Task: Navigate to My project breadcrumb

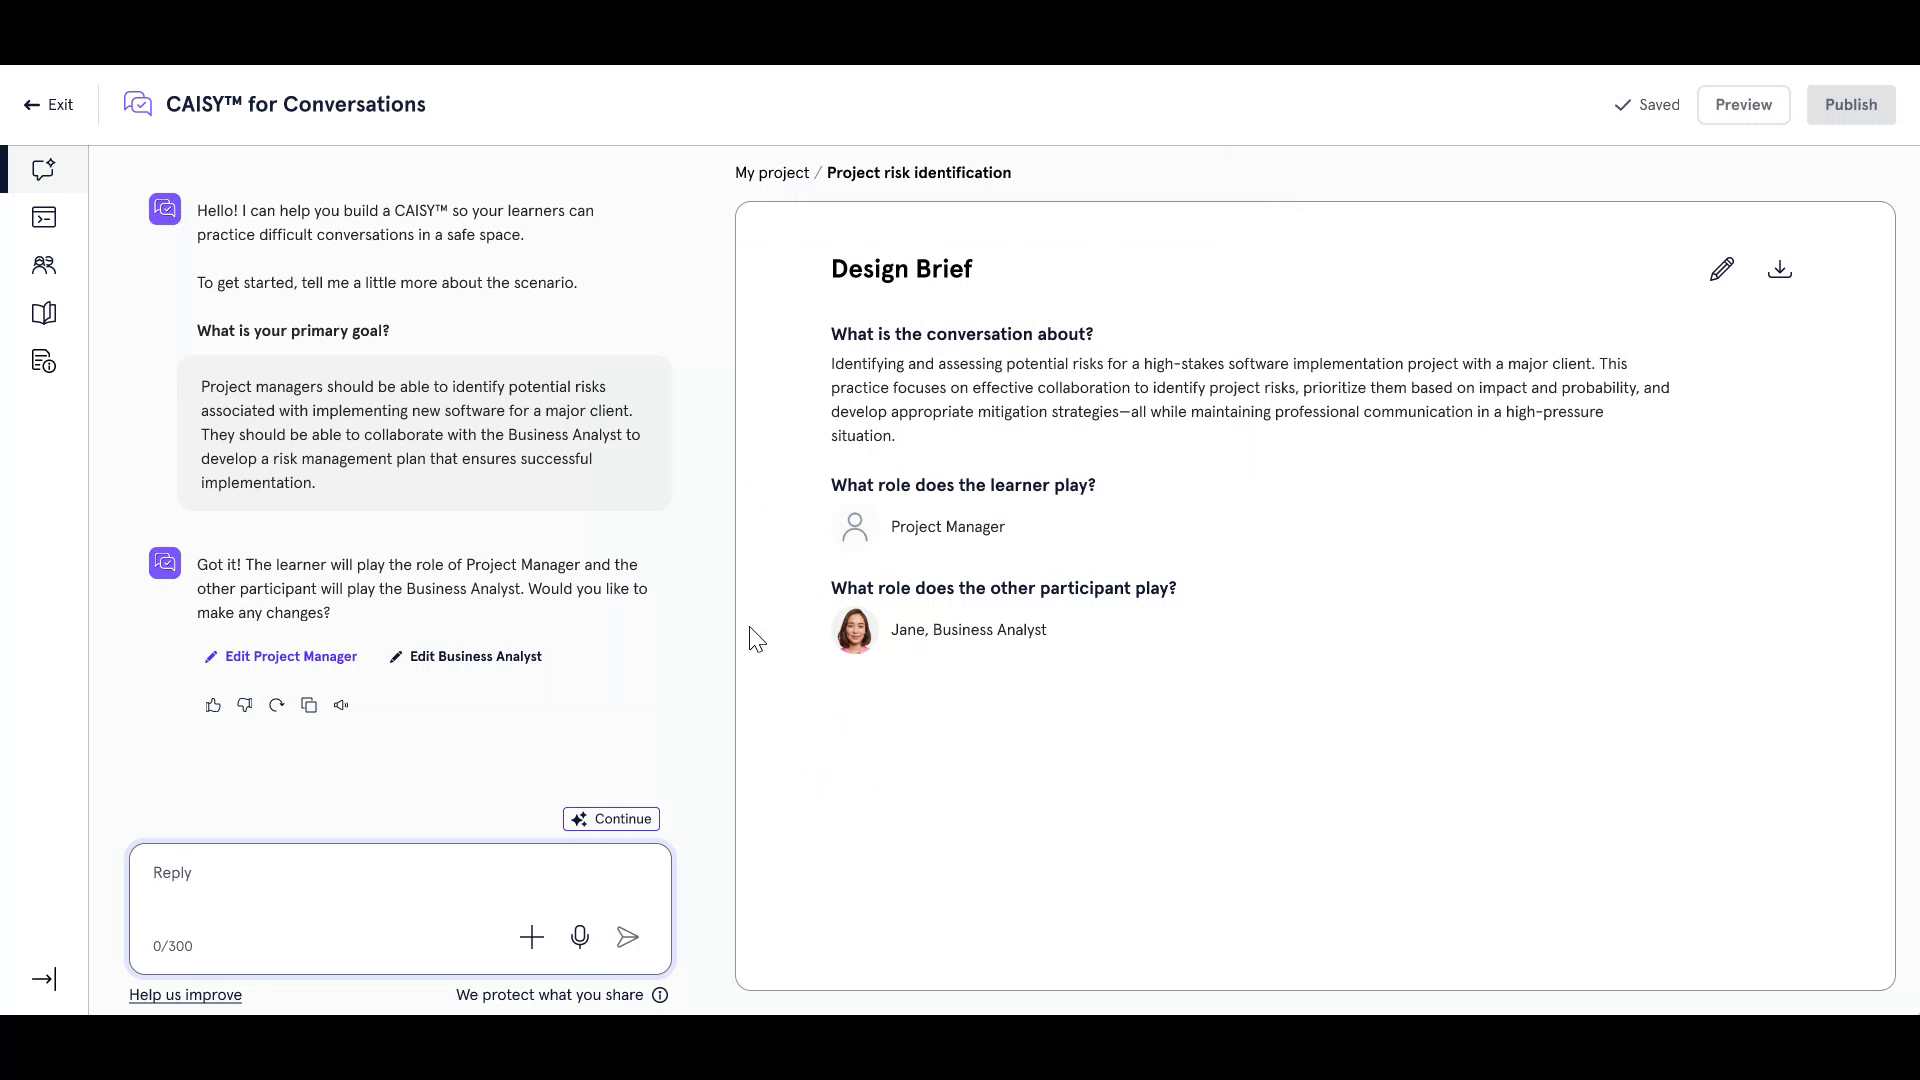Action: [771, 172]
